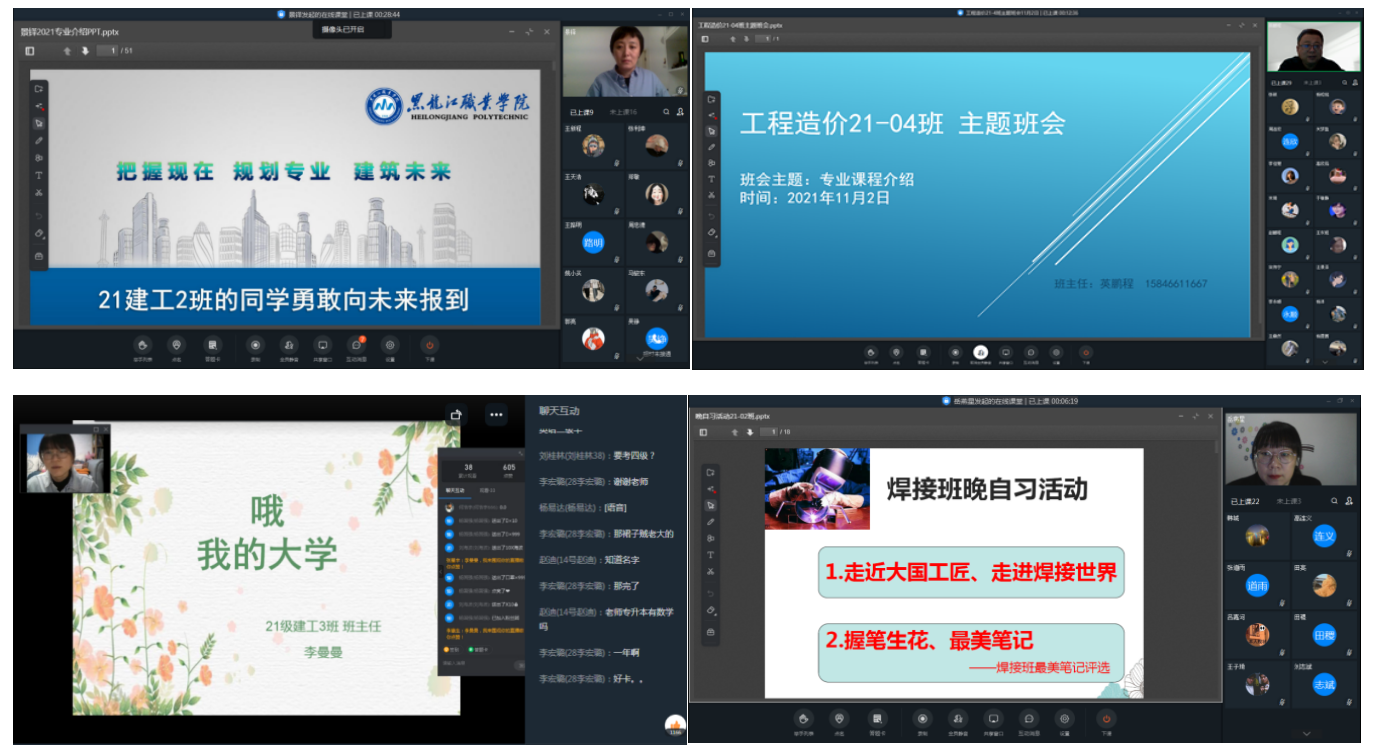Click the share icon above the 我的大学 slide

(457, 415)
